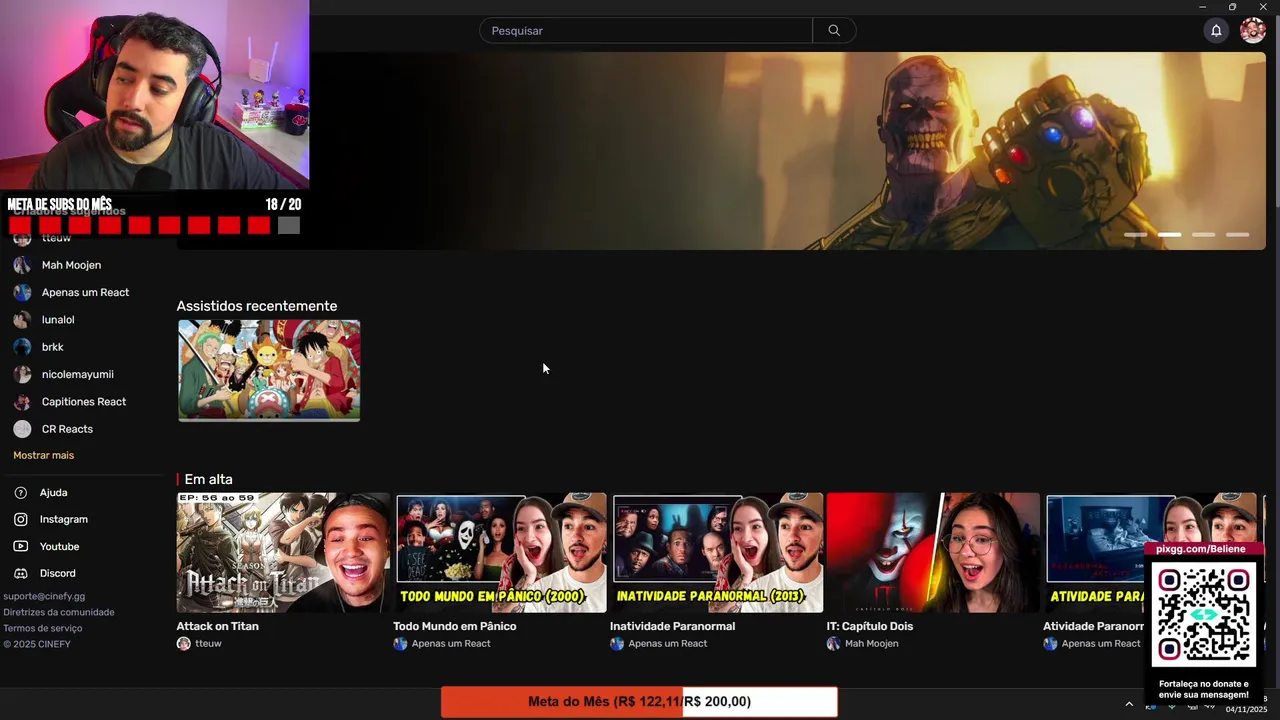This screenshot has height=720, width=1280.
Task: Click the Ajuda help icon
Action: point(20,493)
